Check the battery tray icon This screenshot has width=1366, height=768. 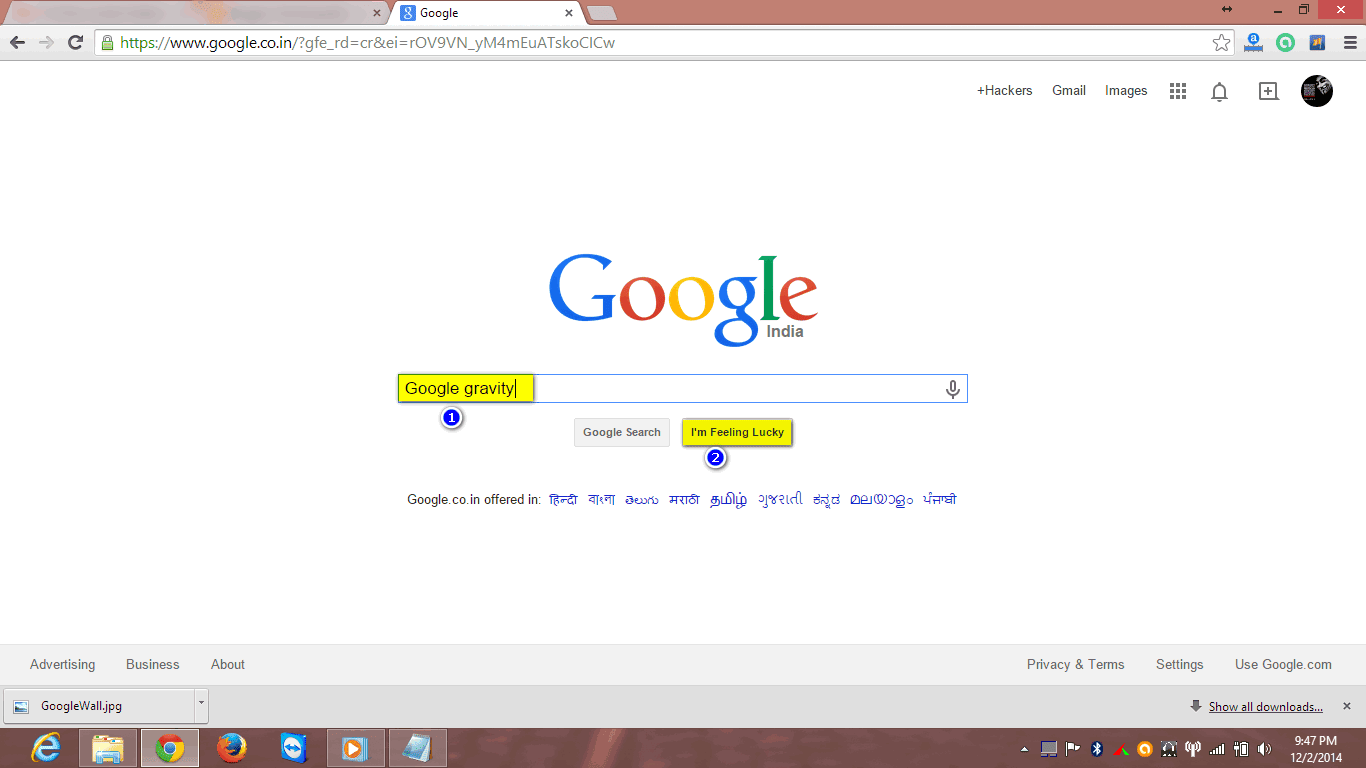pos(1241,748)
